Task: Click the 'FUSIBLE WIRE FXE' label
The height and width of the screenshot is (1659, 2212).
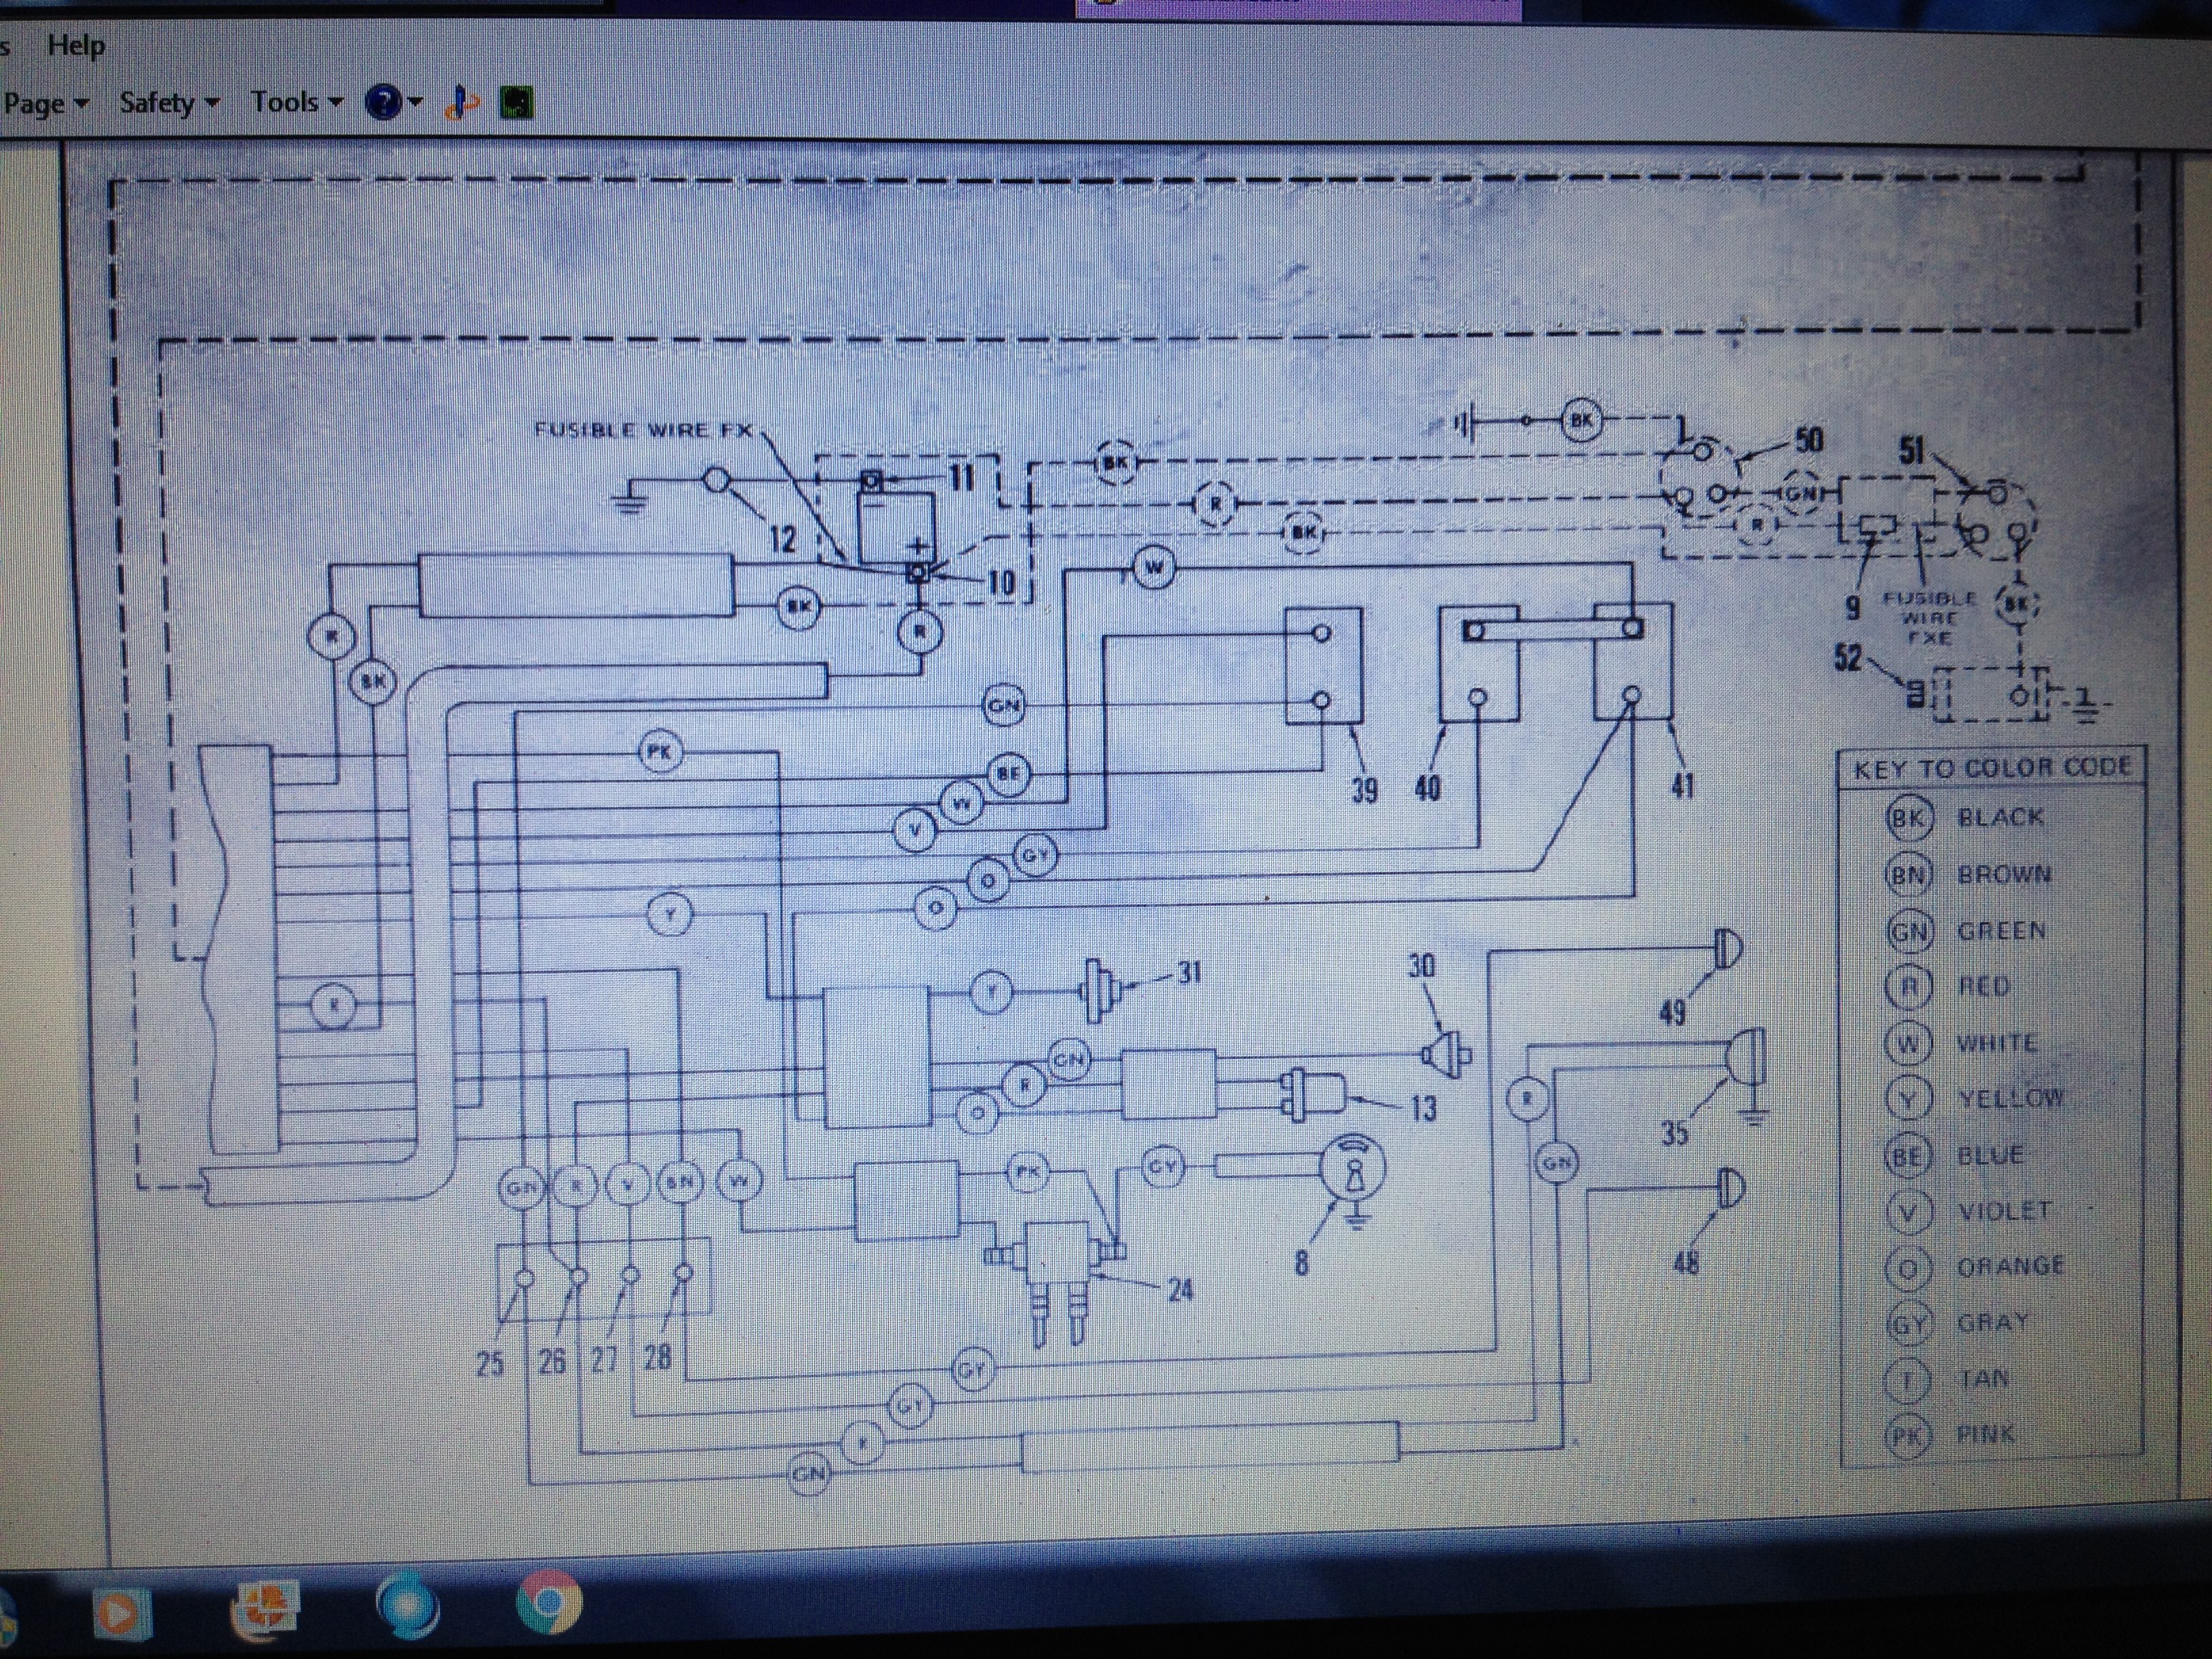Action: tap(1929, 618)
